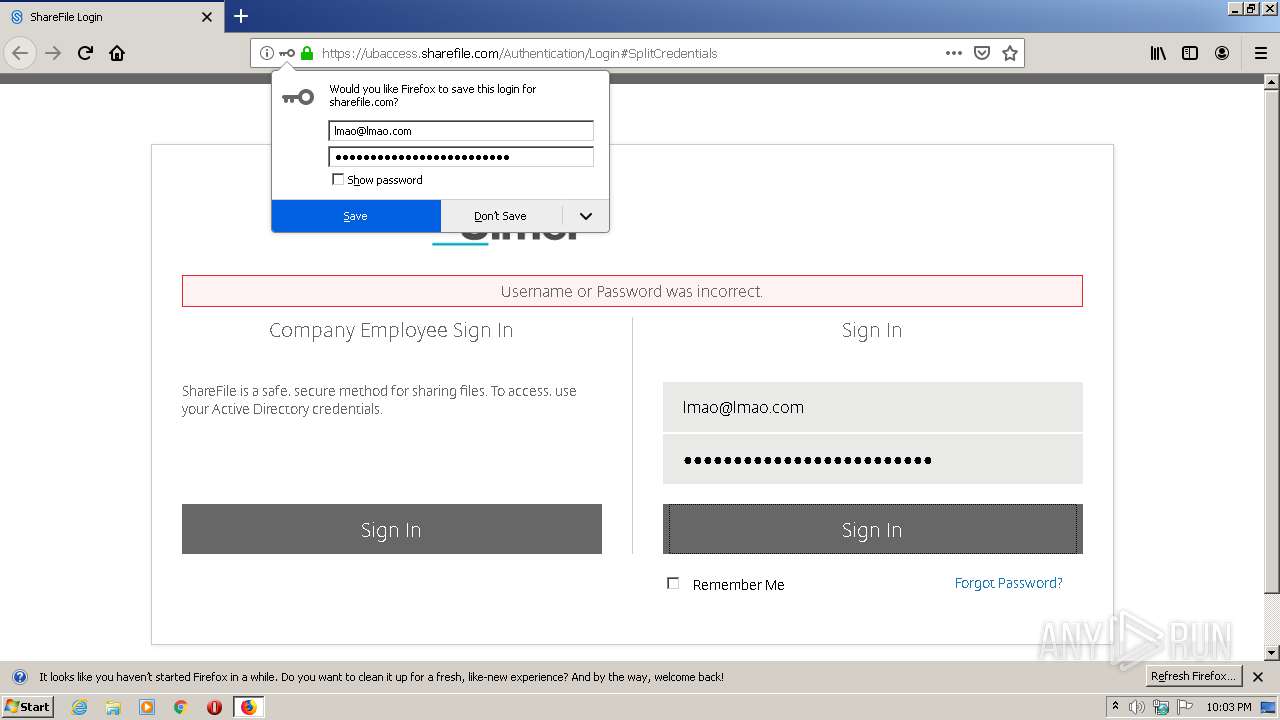Click the right-side Sign In button
This screenshot has width=1280, height=720.
[x=872, y=529]
